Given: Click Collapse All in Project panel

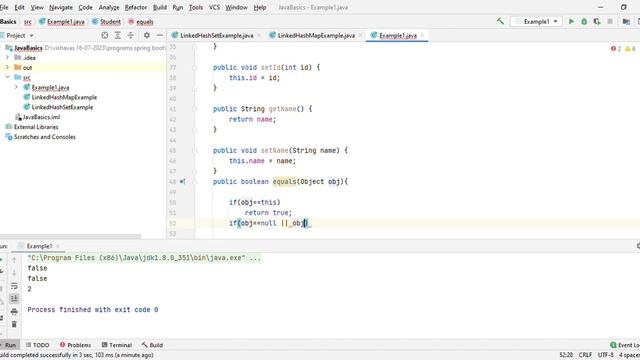Looking at the screenshot, I should tap(131, 36).
